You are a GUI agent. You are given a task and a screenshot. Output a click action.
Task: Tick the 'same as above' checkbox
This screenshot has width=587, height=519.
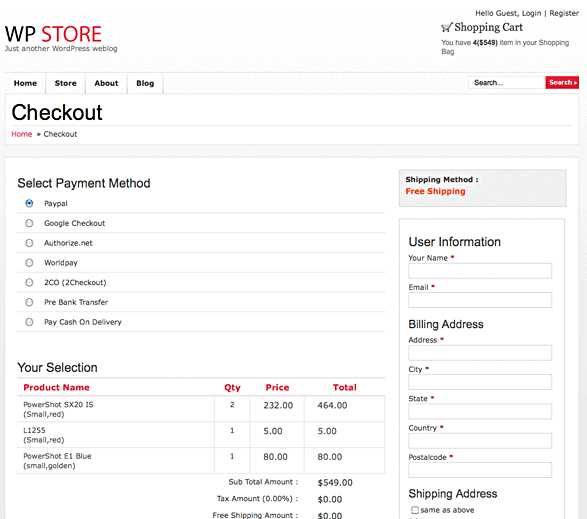415,510
